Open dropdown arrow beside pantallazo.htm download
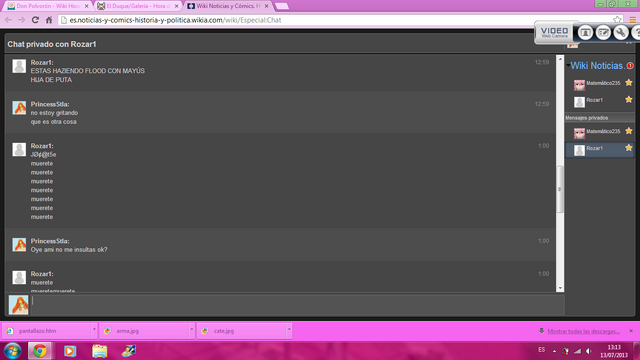Screen dimensions: 640x360 [94, 331]
